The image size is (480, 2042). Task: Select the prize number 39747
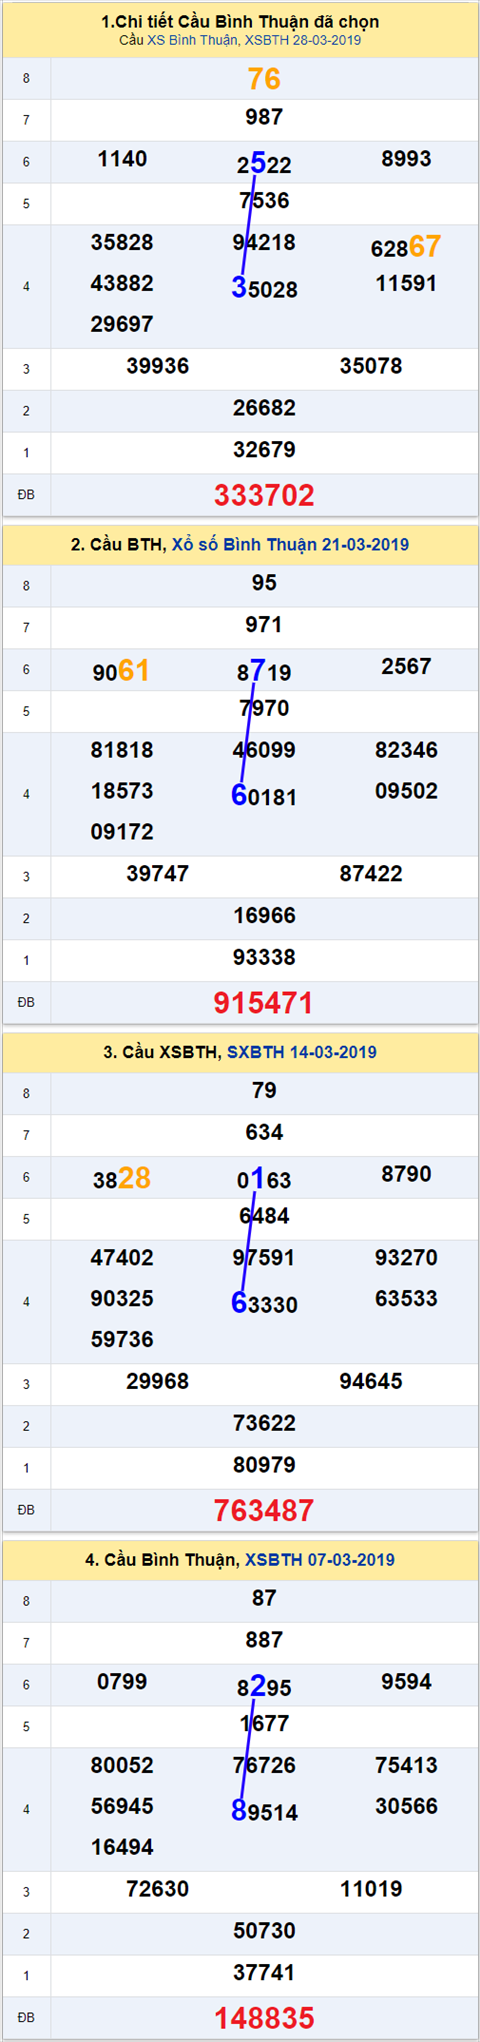tap(158, 874)
